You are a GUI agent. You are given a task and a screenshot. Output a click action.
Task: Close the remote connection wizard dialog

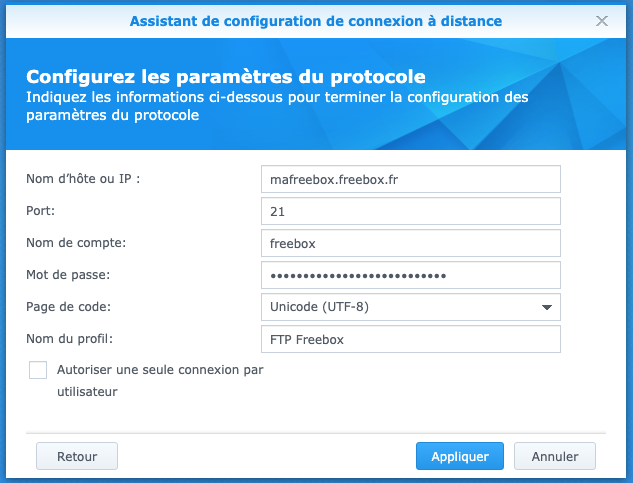pos(601,20)
